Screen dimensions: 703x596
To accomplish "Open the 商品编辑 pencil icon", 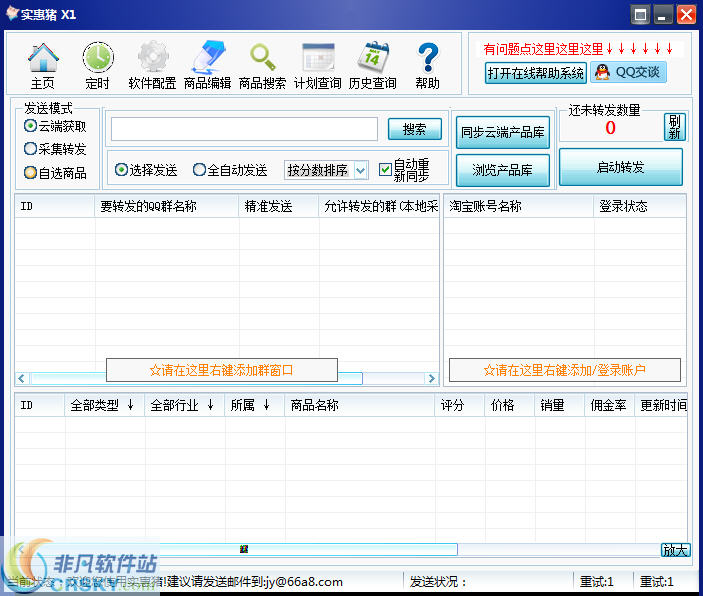I will point(208,65).
